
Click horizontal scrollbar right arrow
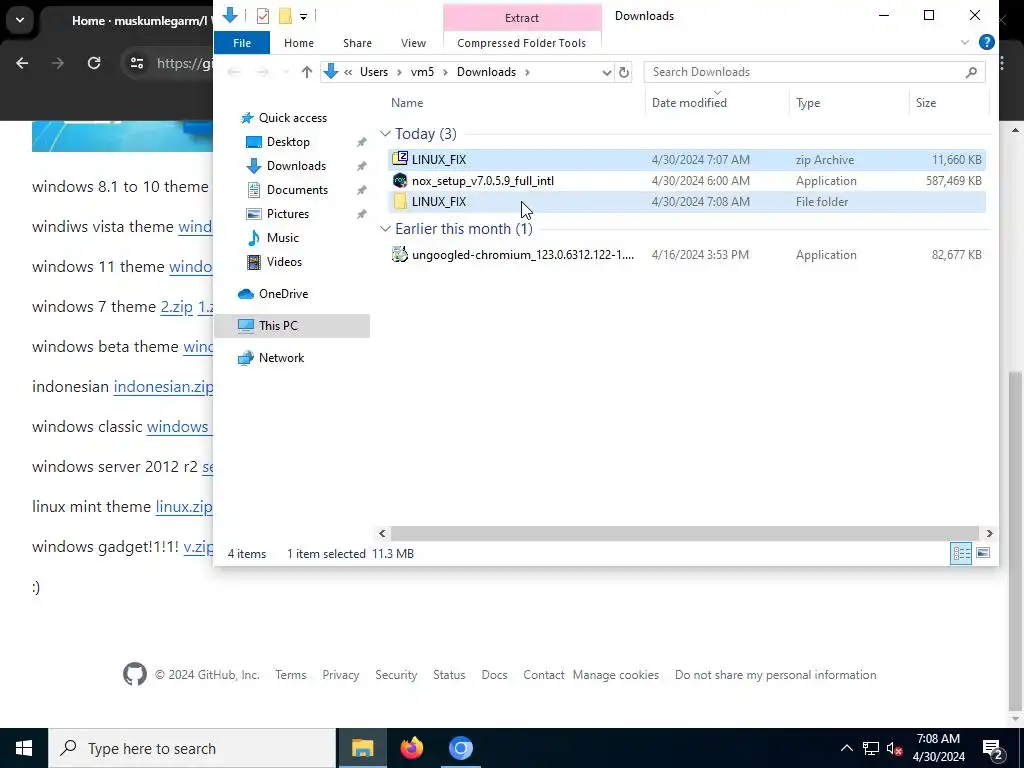[989, 534]
